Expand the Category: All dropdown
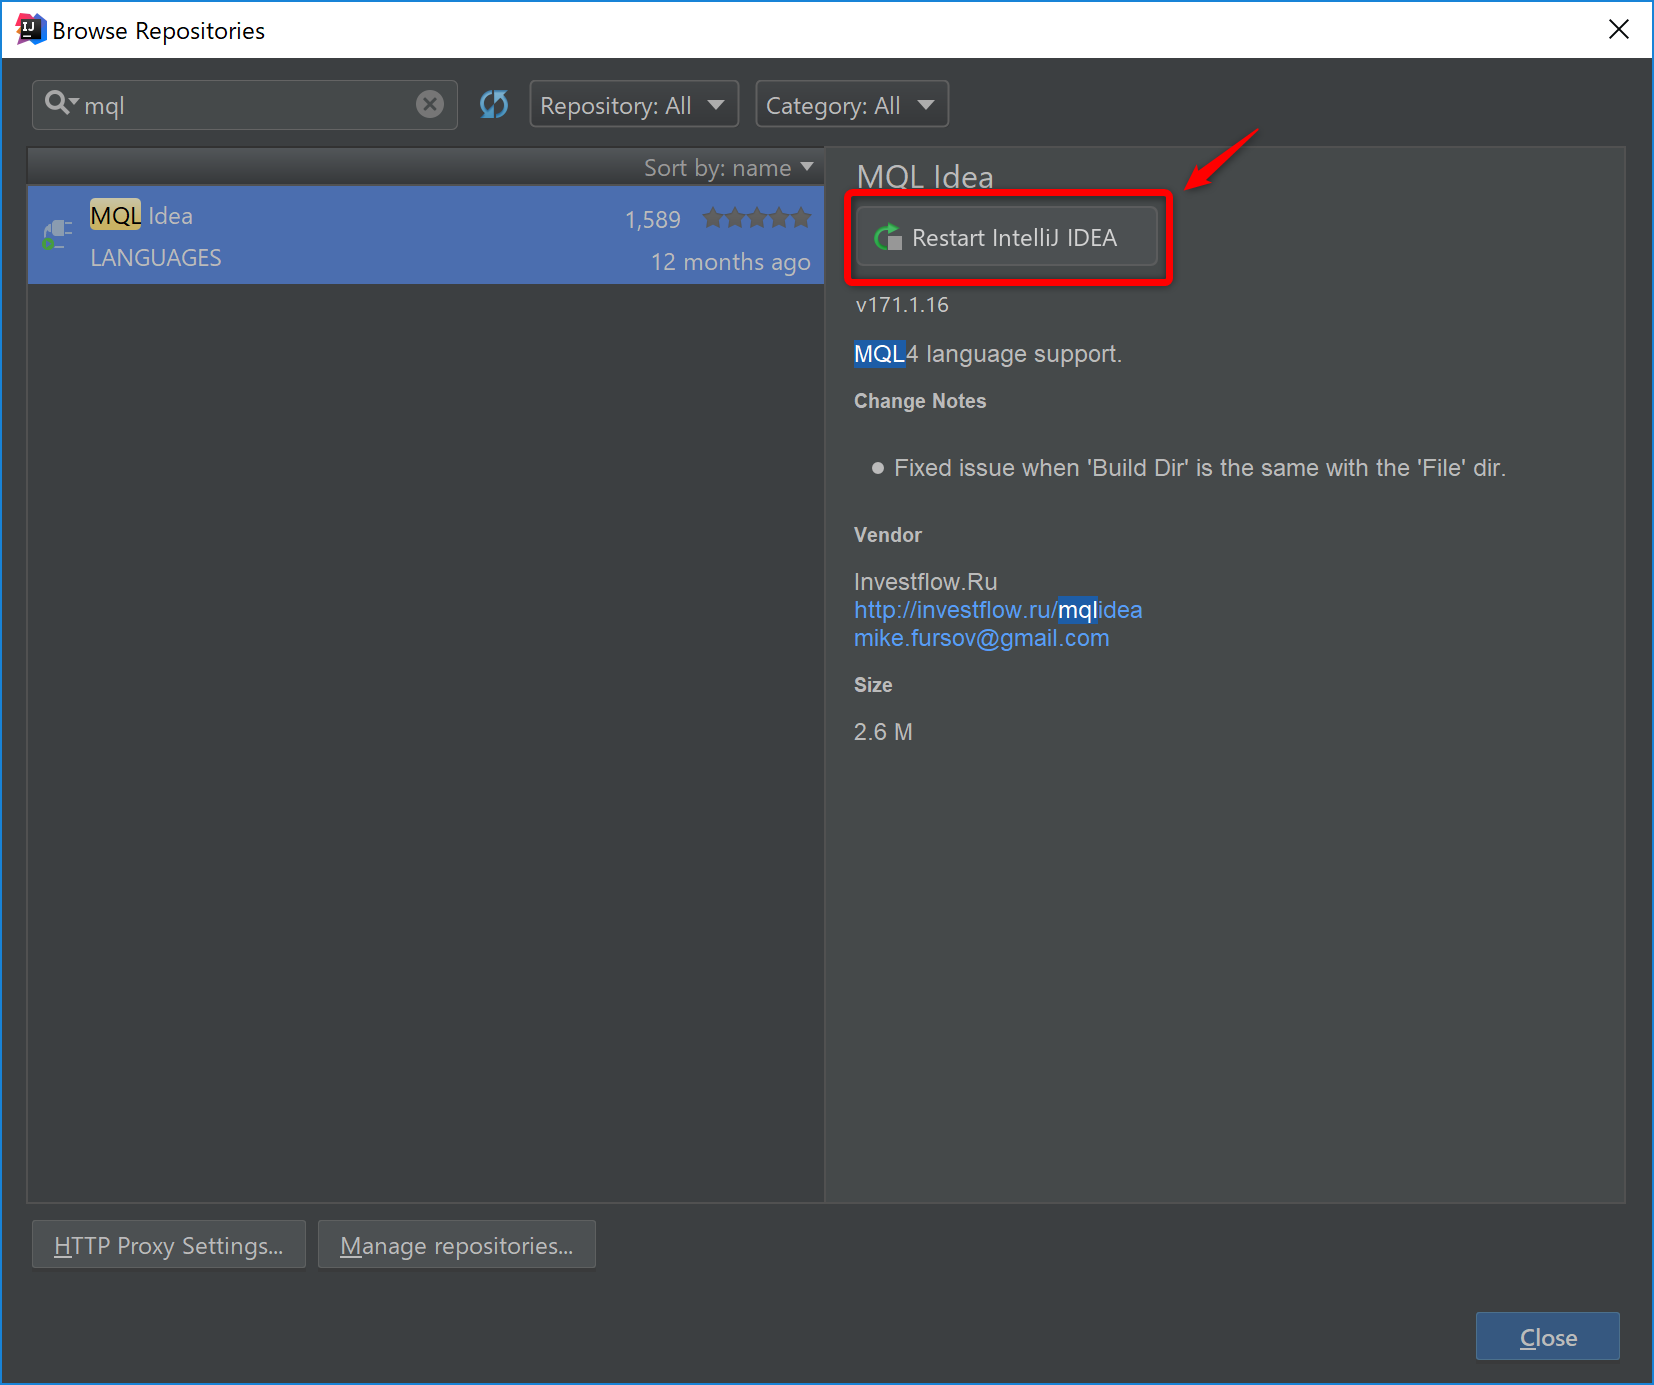This screenshot has height=1385, width=1654. (851, 105)
